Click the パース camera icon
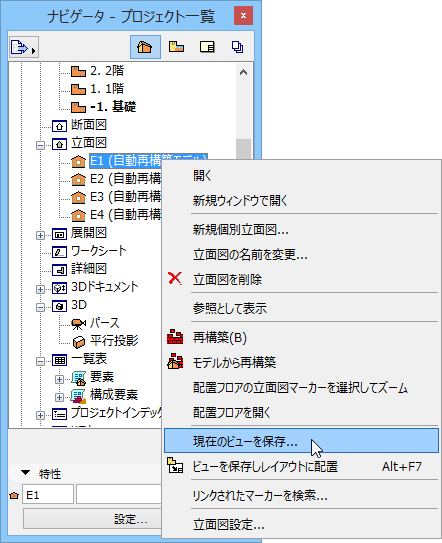This screenshot has width=442, height=543. tap(79, 324)
